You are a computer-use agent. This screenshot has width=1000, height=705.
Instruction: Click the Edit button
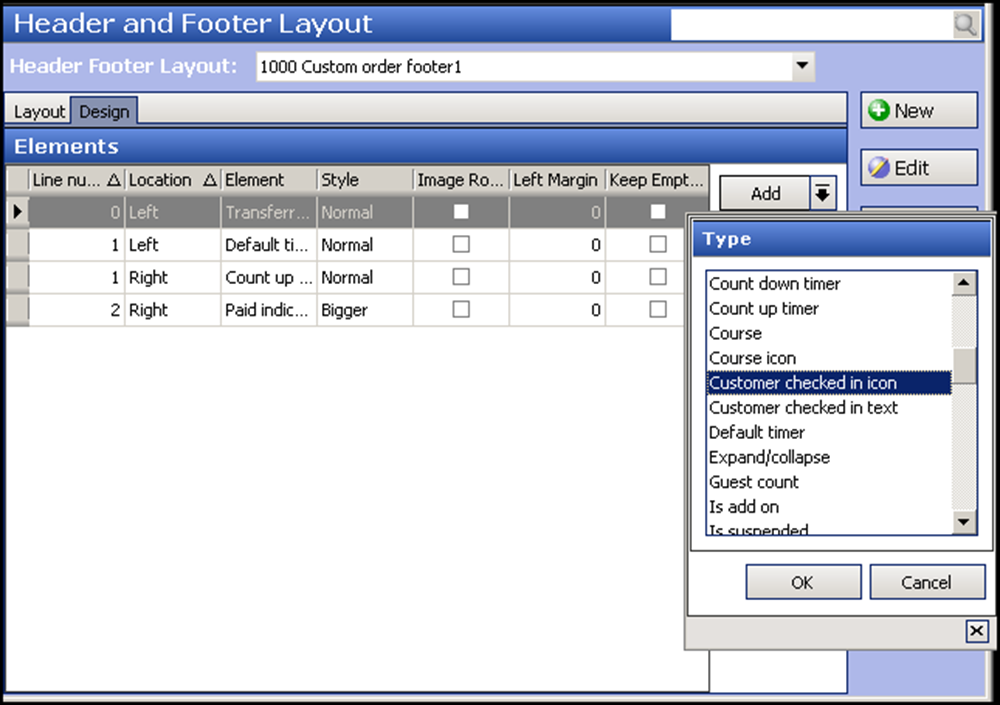(919, 168)
